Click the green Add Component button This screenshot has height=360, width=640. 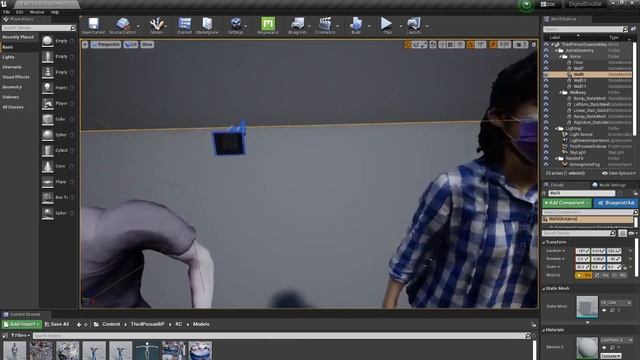[x=567, y=203]
